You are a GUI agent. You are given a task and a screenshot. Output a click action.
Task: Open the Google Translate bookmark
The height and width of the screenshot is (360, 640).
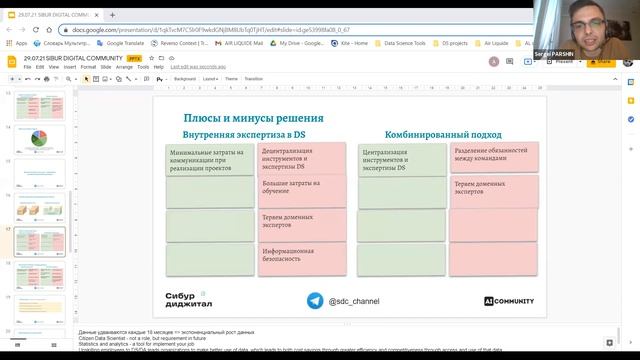(121, 43)
